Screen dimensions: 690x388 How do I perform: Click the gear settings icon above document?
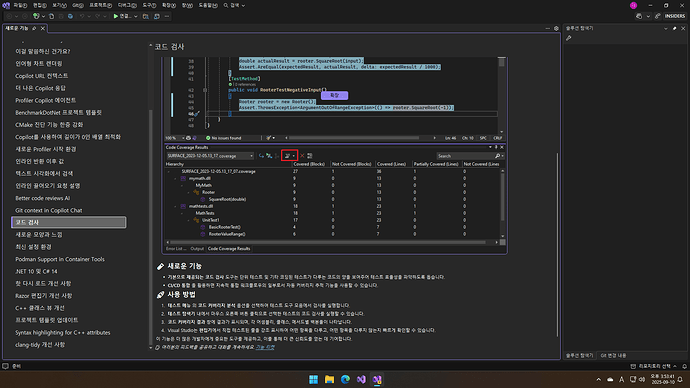[x=556, y=28]
